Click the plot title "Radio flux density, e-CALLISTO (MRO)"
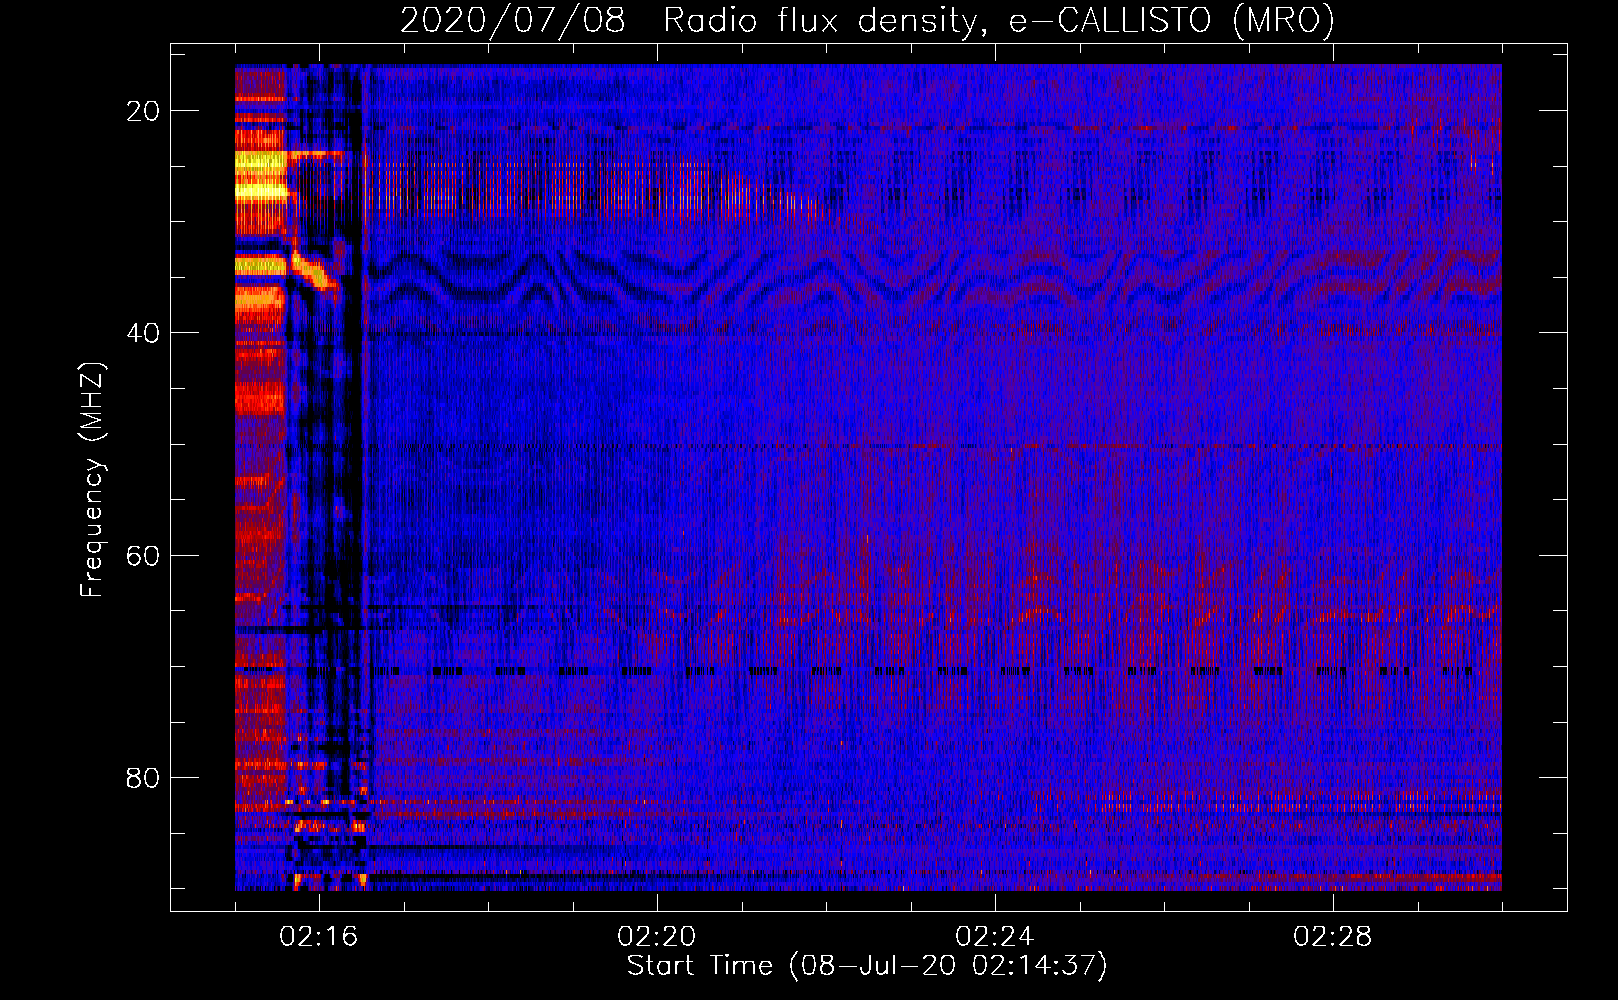Screen dimensions: 1618x1000 999,20
